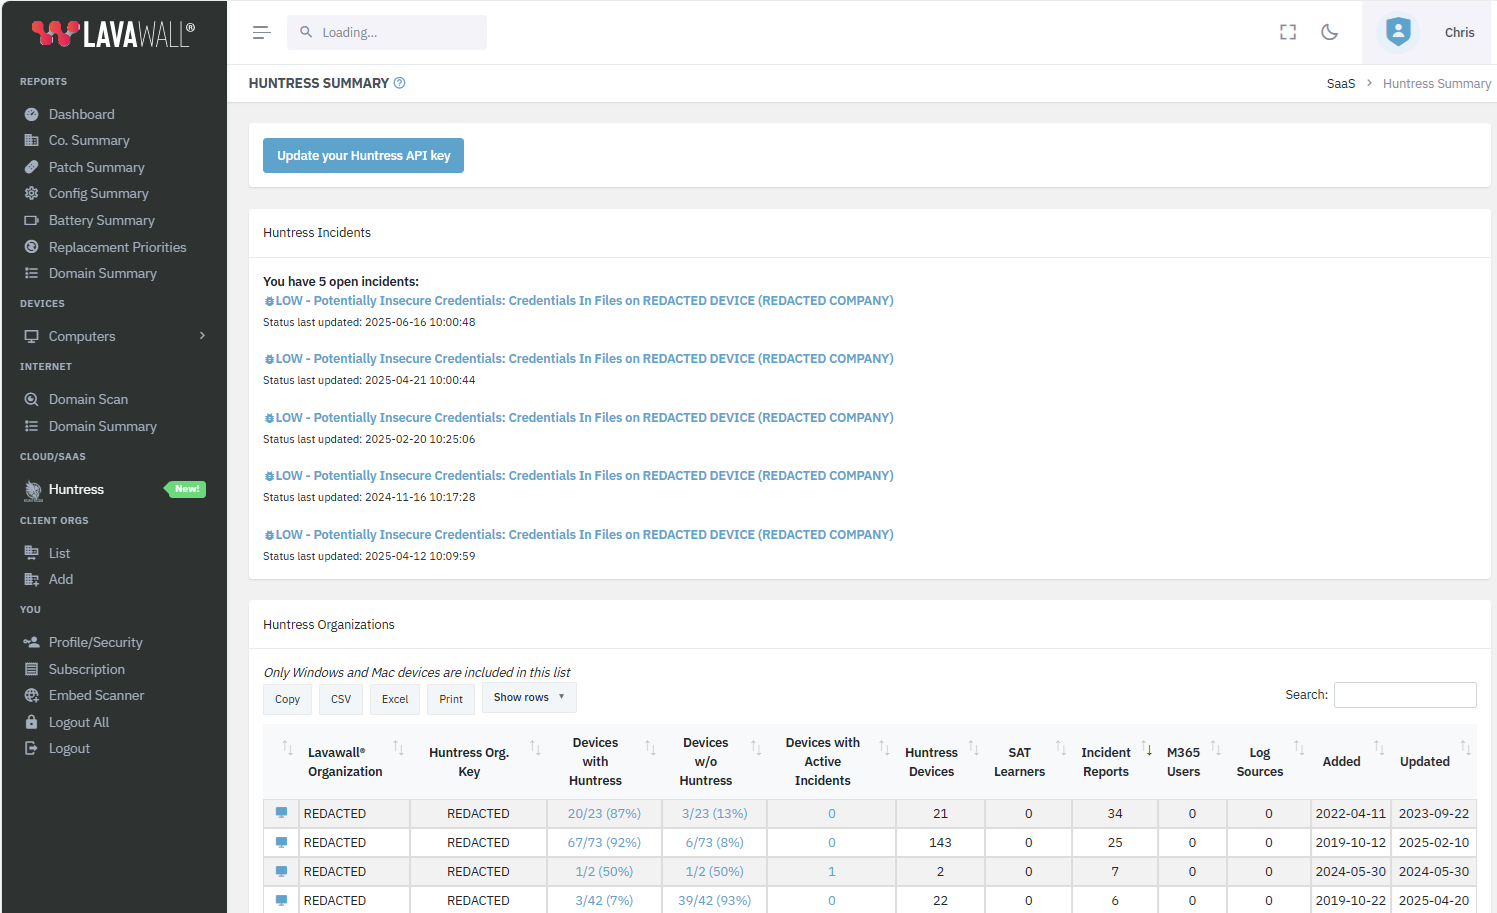This screenshot has width=1497, height=913.
Task: Click the Battery Summary icon
Action: pos(32,221)
